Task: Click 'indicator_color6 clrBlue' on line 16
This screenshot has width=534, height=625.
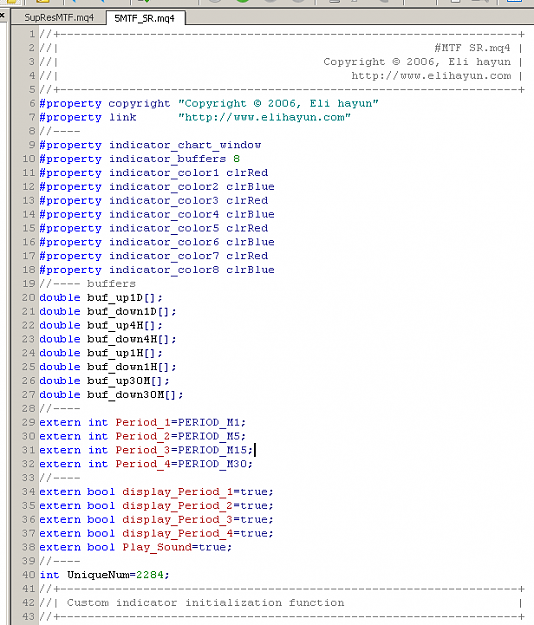Action: [192, 242]
